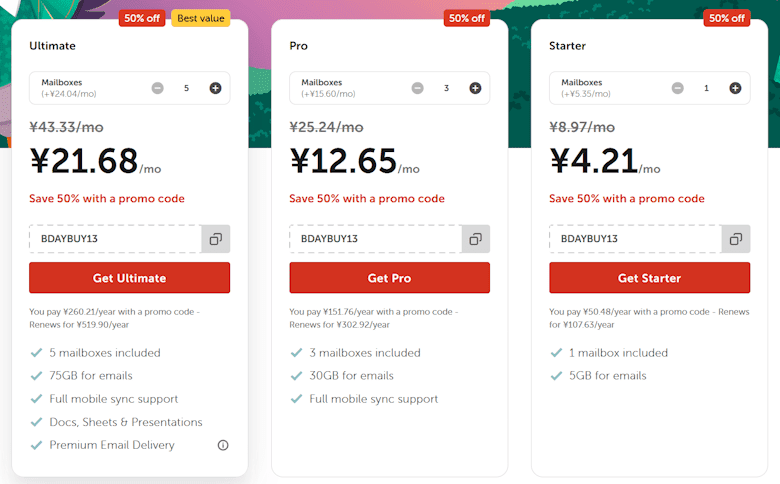Click the Starter plan 50% off badge
The image size is (780, 484).
tap(727, 18)
